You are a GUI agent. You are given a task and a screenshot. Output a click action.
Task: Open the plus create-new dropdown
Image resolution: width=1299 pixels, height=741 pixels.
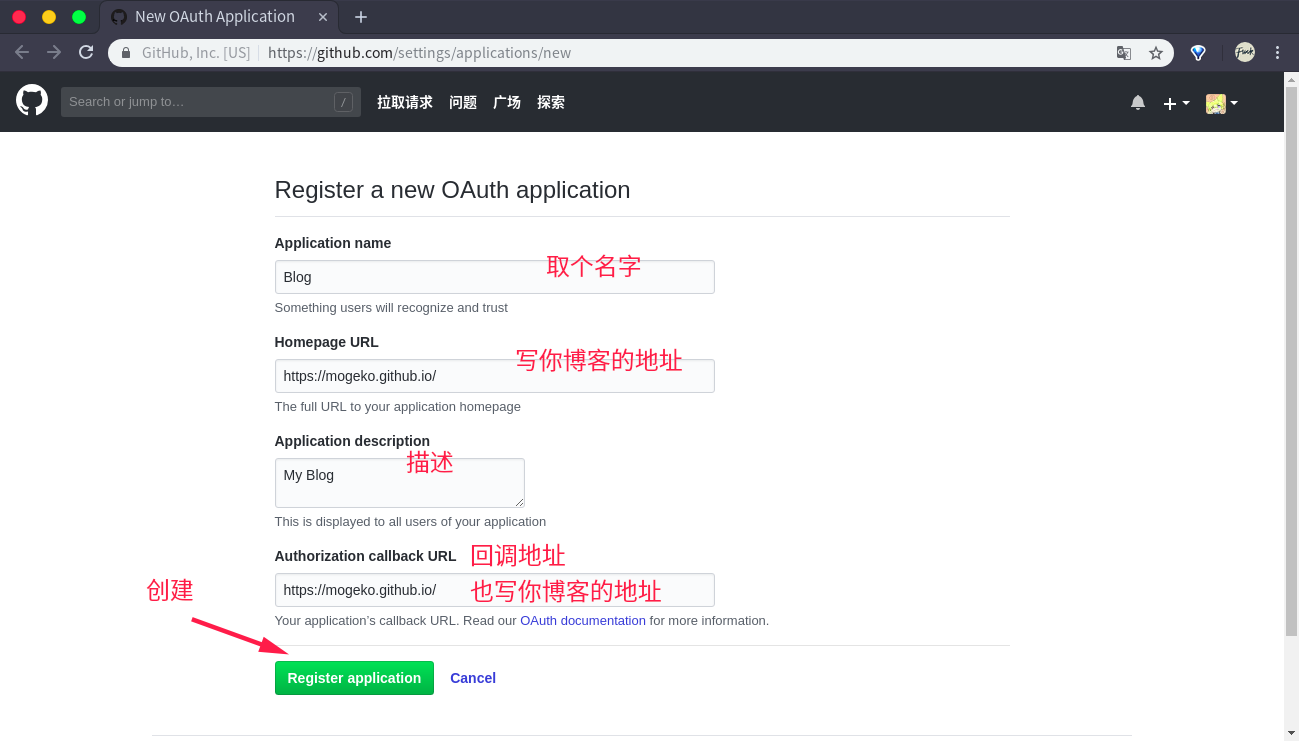pos(1176,103)
